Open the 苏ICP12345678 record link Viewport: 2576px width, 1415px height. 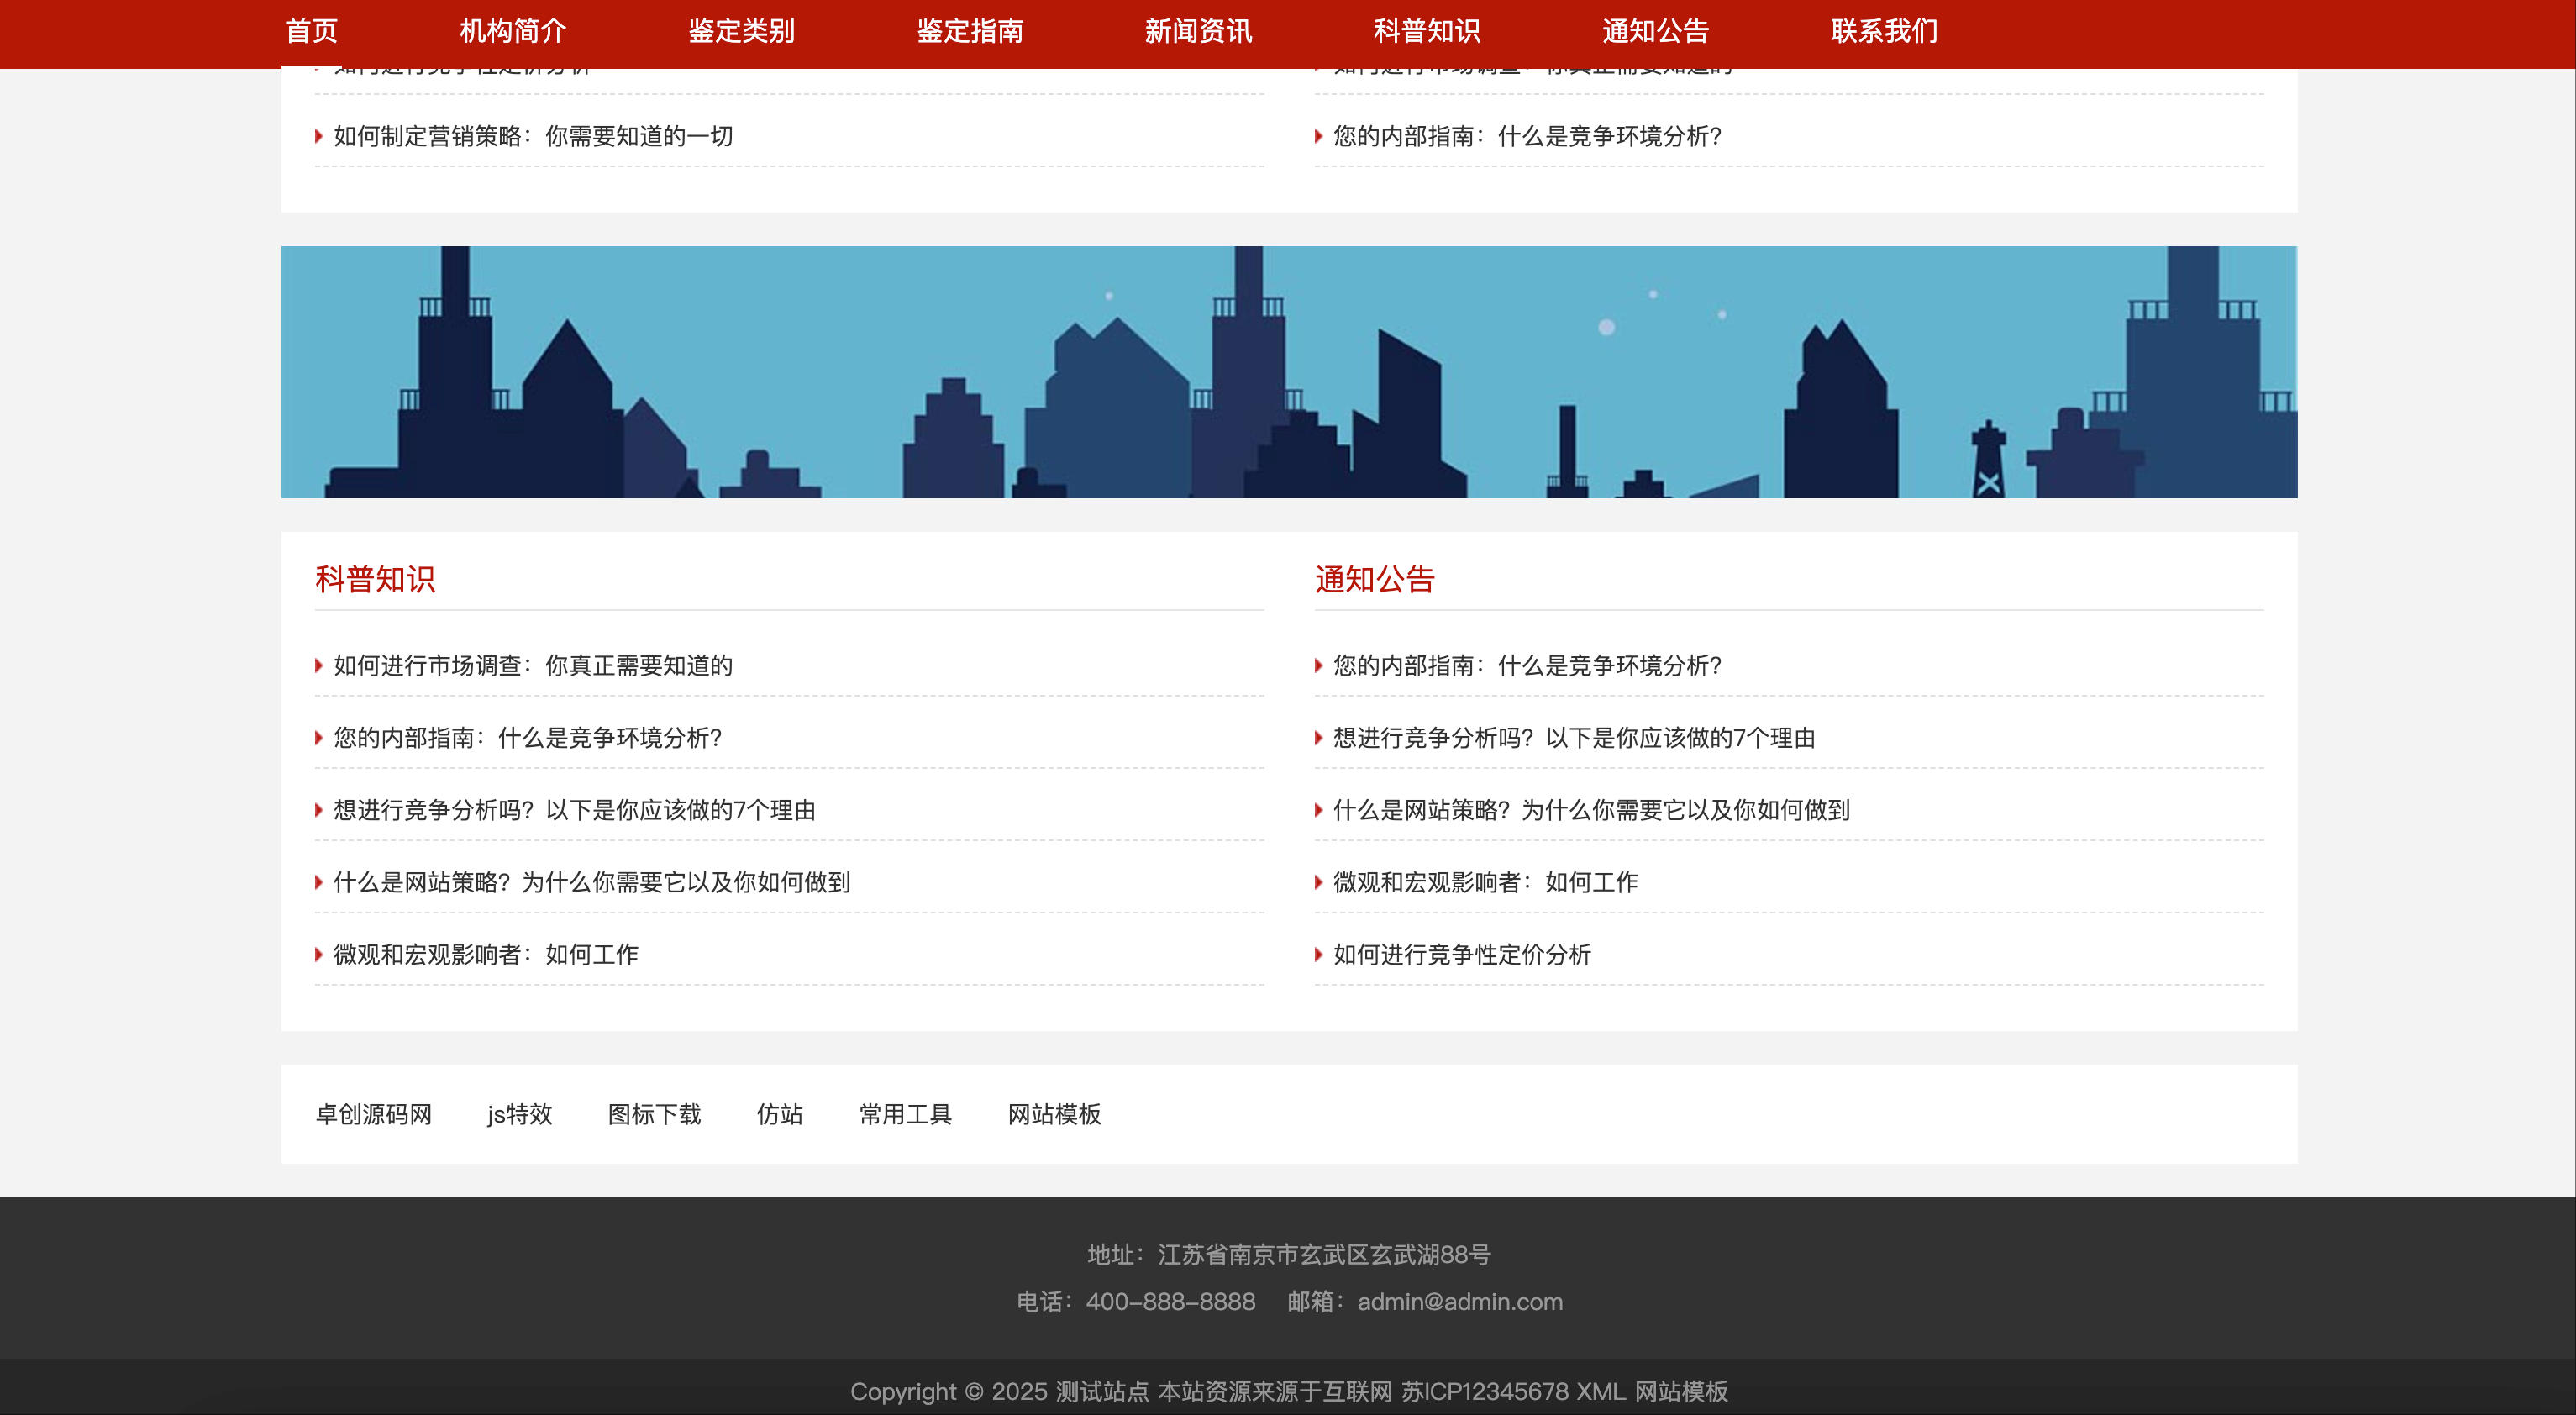coord(1485,1392)
